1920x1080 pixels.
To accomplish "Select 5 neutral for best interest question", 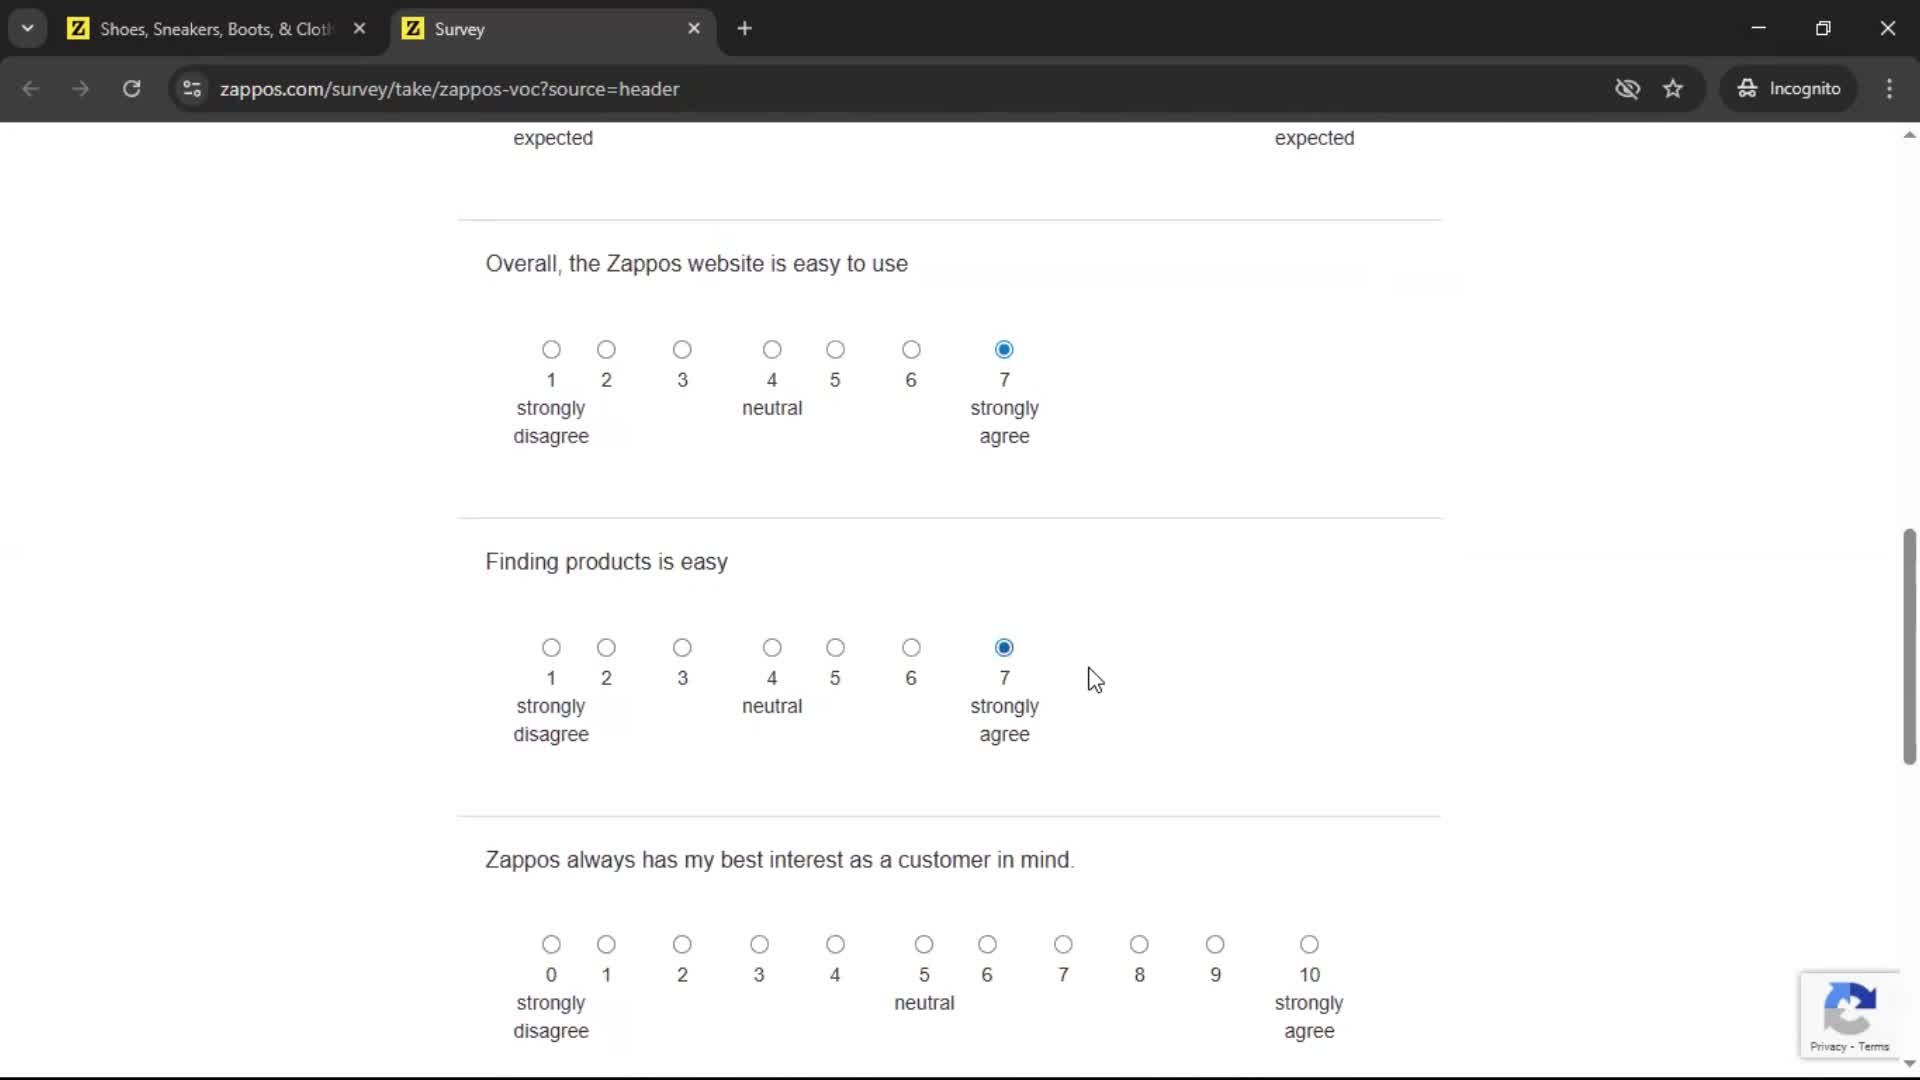I will [x=924, y=945].
